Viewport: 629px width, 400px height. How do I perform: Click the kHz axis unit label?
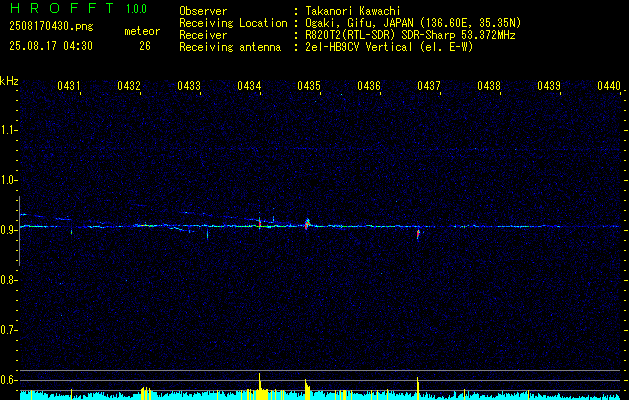click(9, 81)
